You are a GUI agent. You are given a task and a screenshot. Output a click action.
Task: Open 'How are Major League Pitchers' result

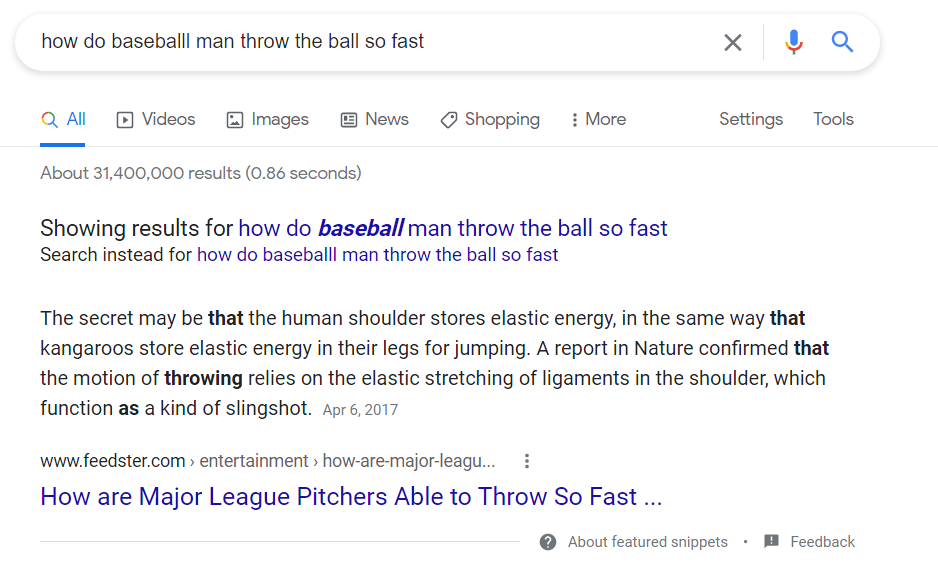click(x=351, y=497)
